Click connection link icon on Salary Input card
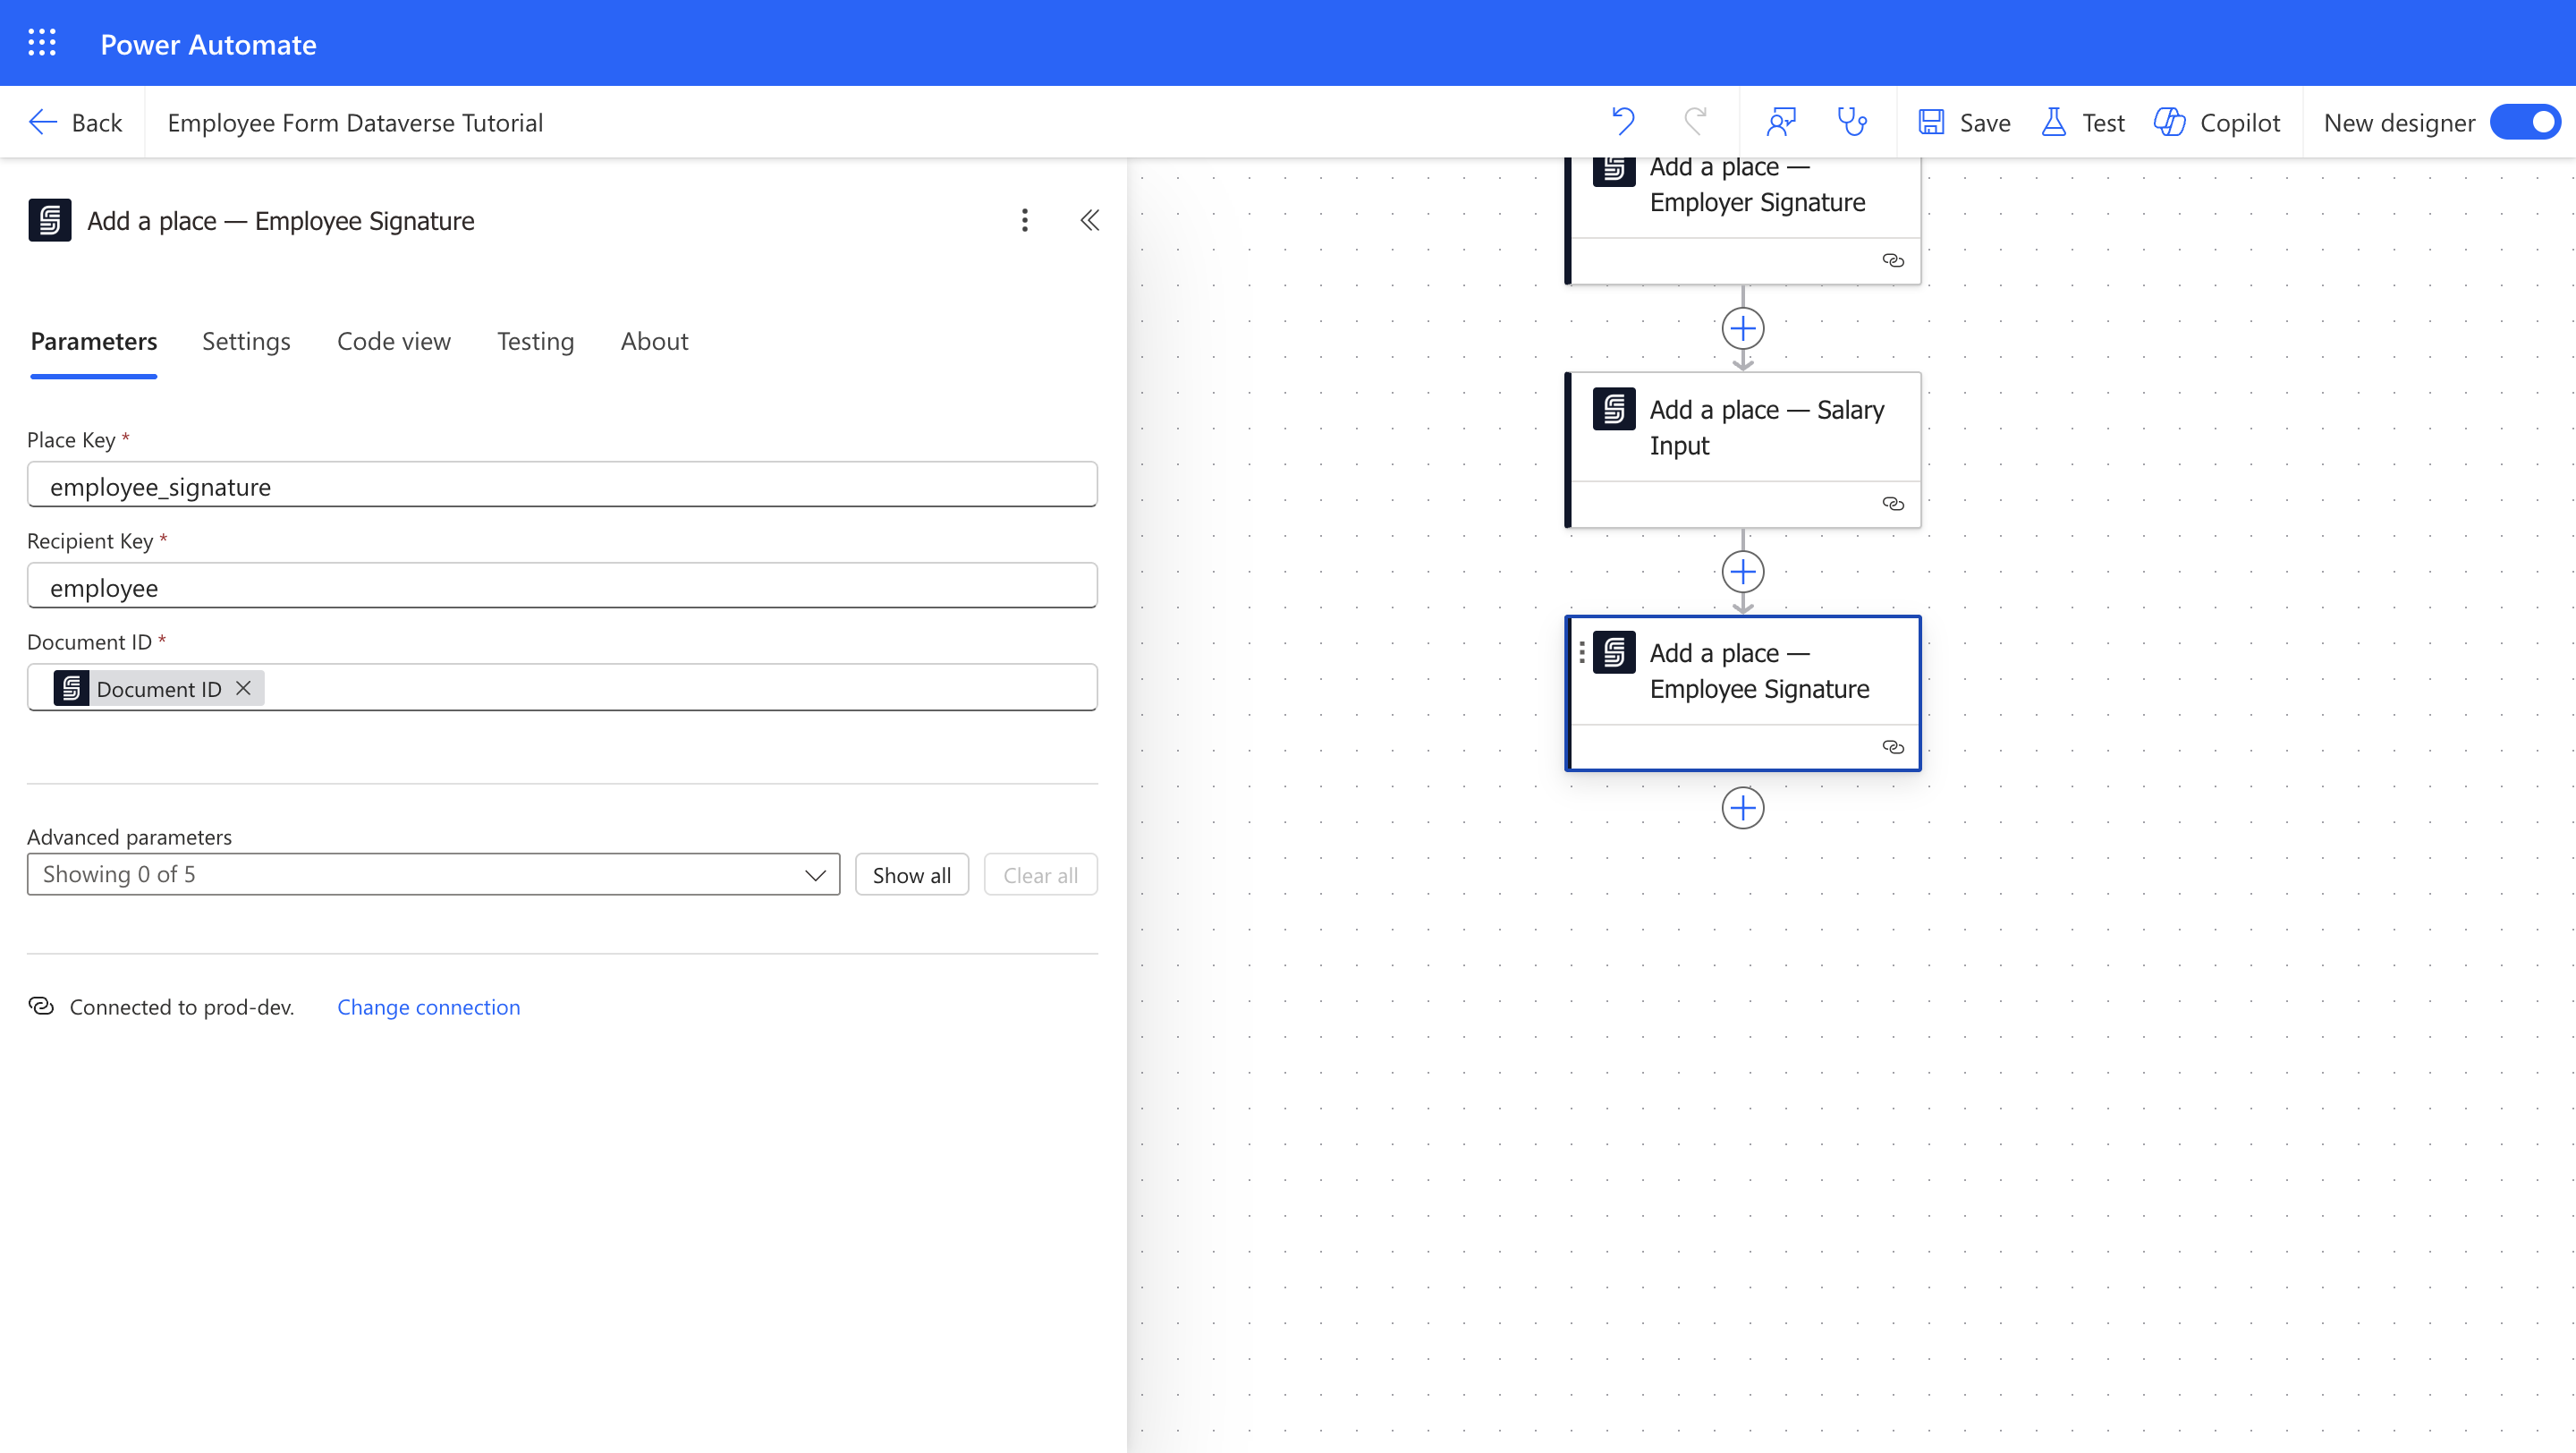 (1892, 504)
